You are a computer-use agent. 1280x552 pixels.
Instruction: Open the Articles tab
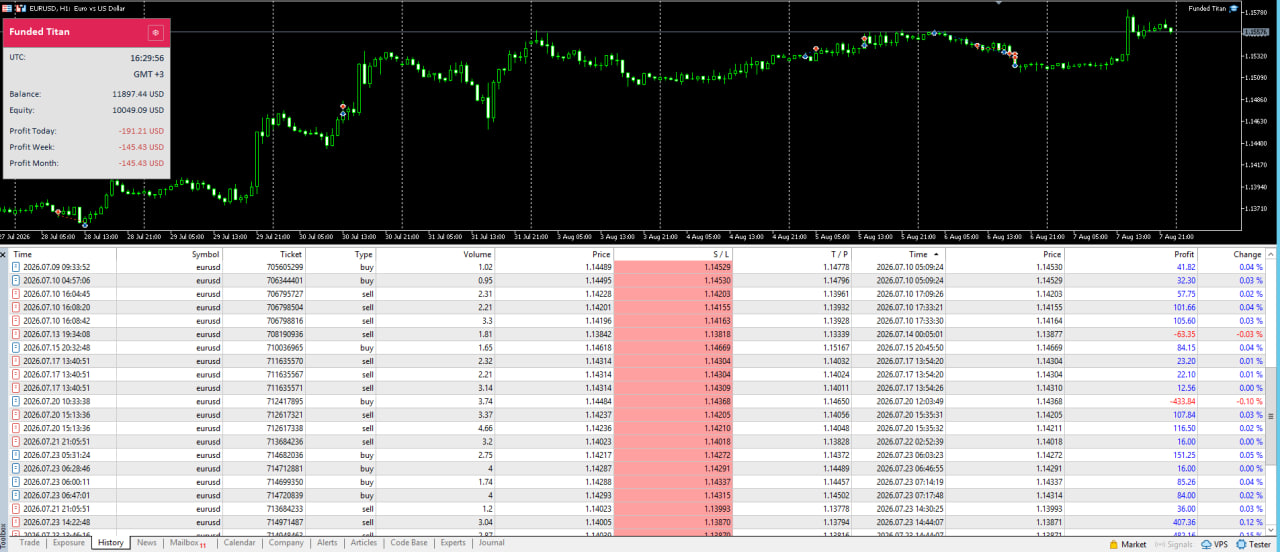click(364, 543)
